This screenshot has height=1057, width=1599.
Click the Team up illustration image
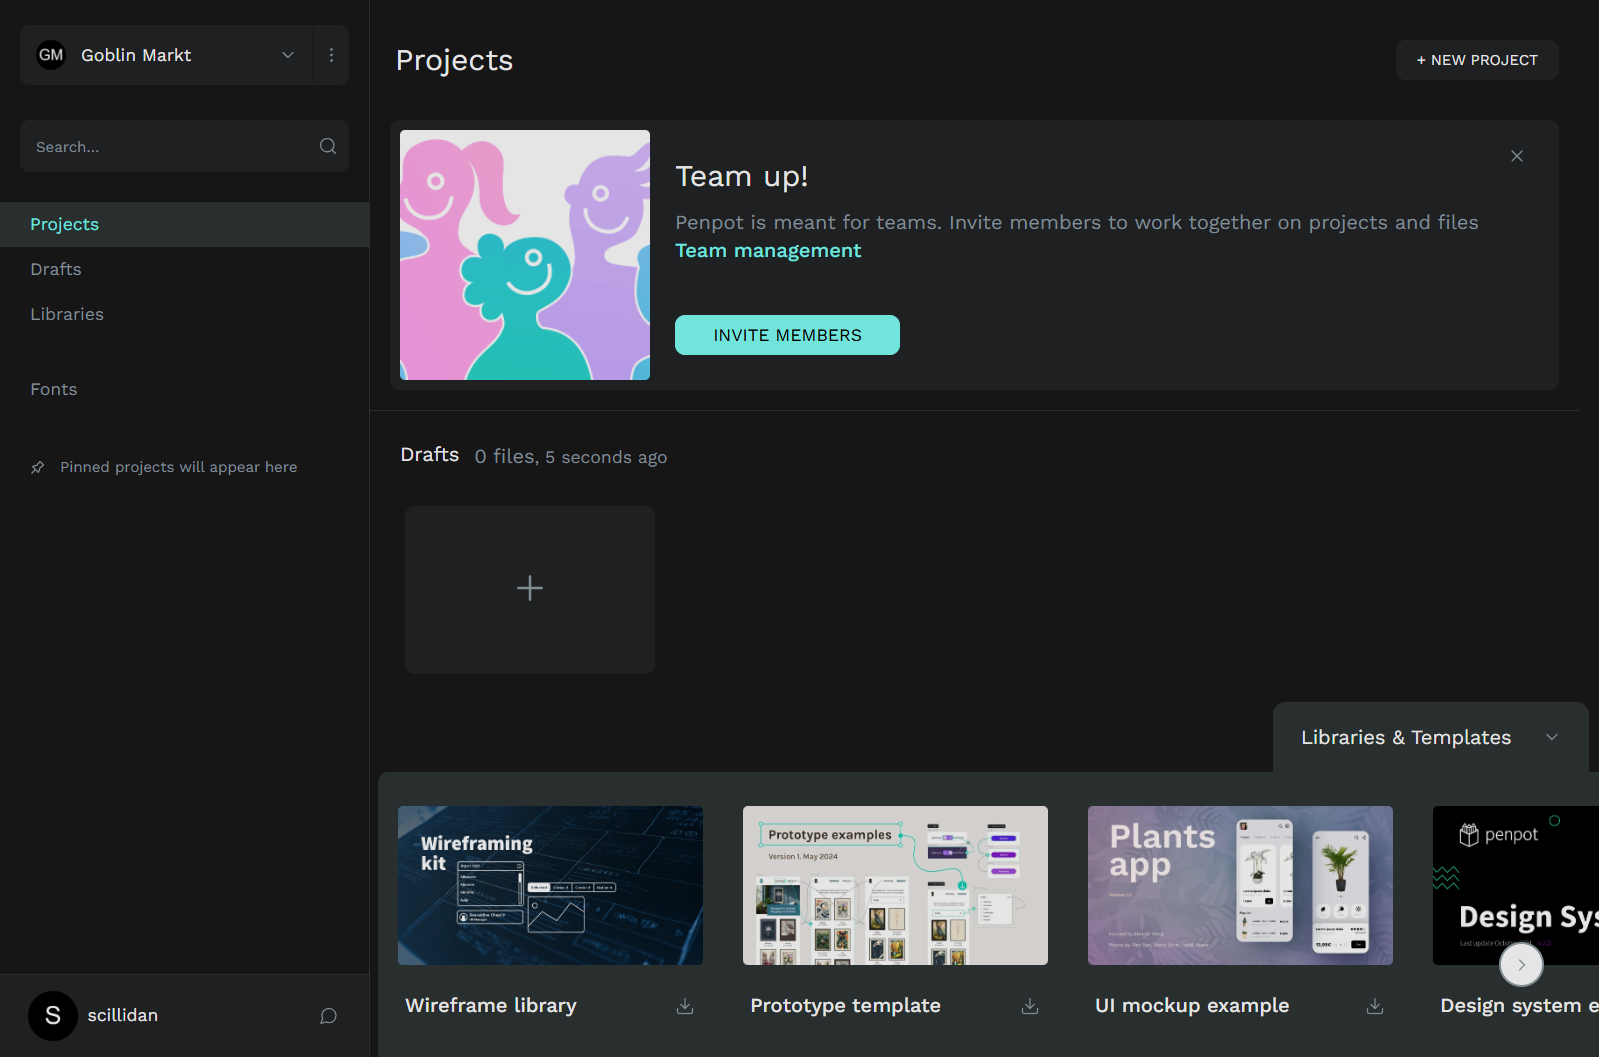525,255
